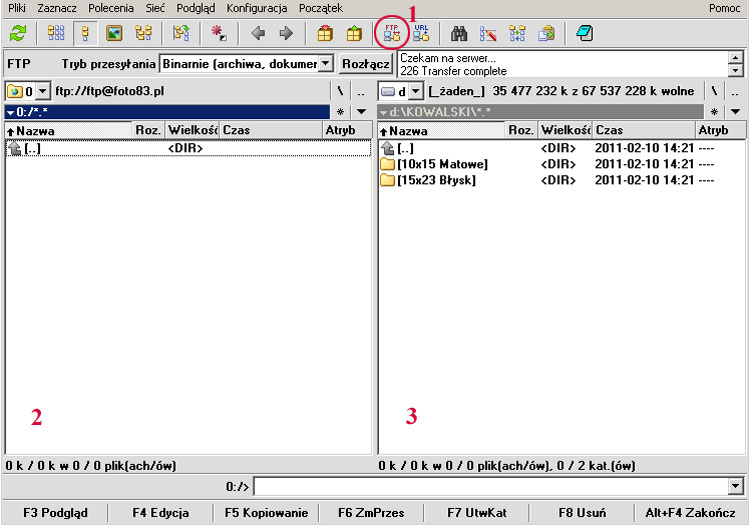Click the forward arrow toolbar icon
The width and height of the screenshot is (749, 525).
click(286, 33)
